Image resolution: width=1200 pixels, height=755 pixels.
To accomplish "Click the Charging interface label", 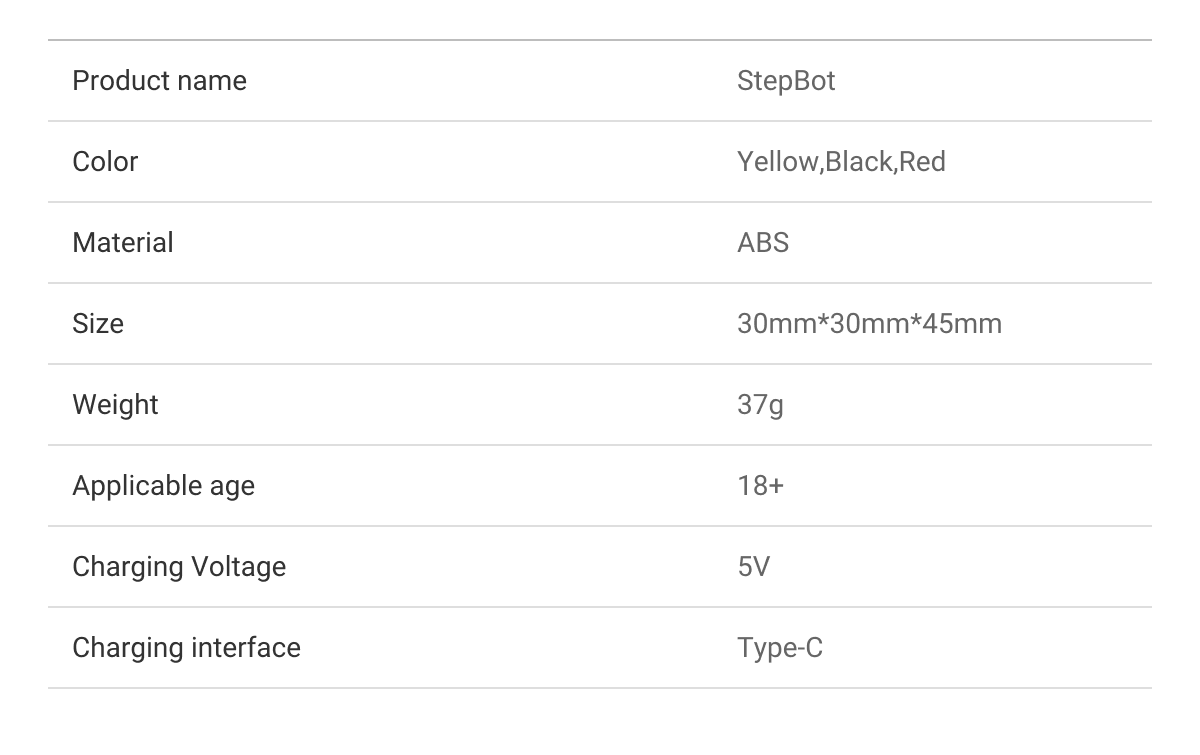I will pyautogui.click(x=186, y=648).
